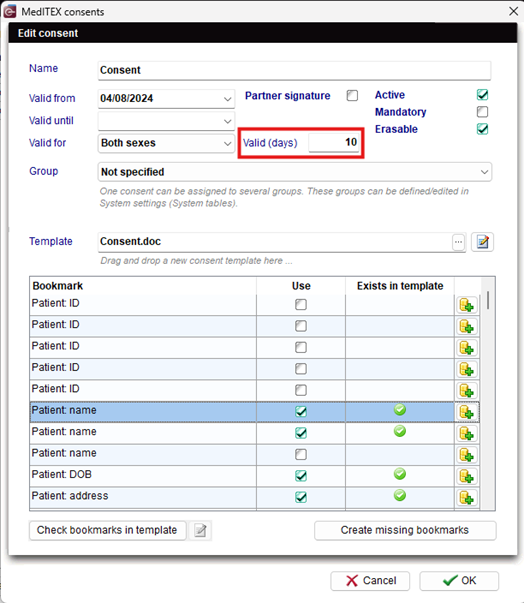524x603 pixels.
Task: Click the Bookmark column header
Action: click(143, 286)
